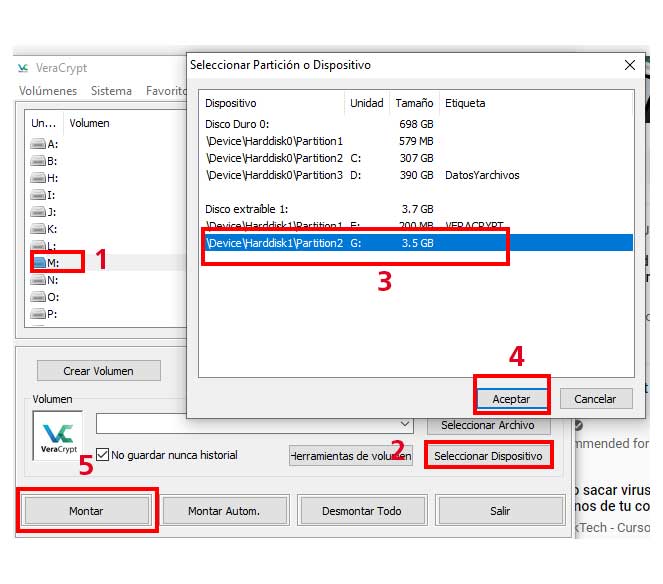The width and height of the screenshot is (663, 584).
Task: Click the 3.7 GB size cell
Action: tap(418, 209)
